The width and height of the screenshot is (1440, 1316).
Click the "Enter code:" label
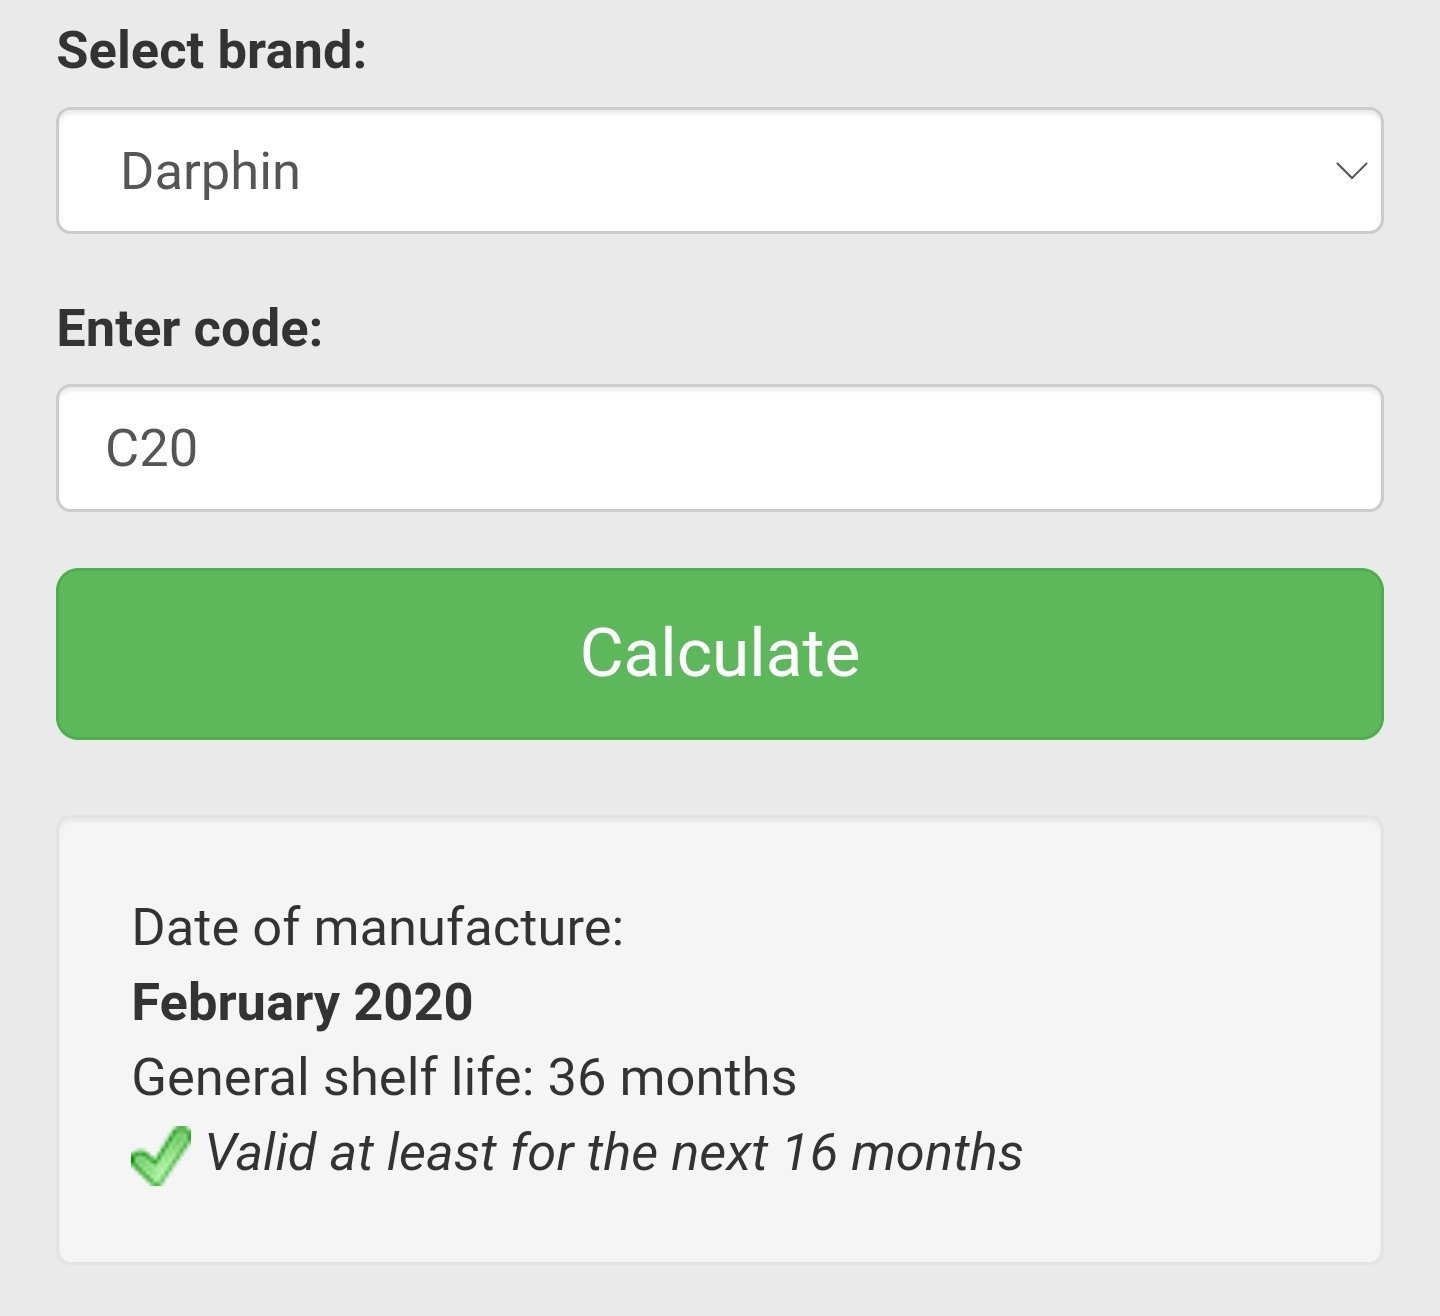pyautogui.click(x=190, y=328)
